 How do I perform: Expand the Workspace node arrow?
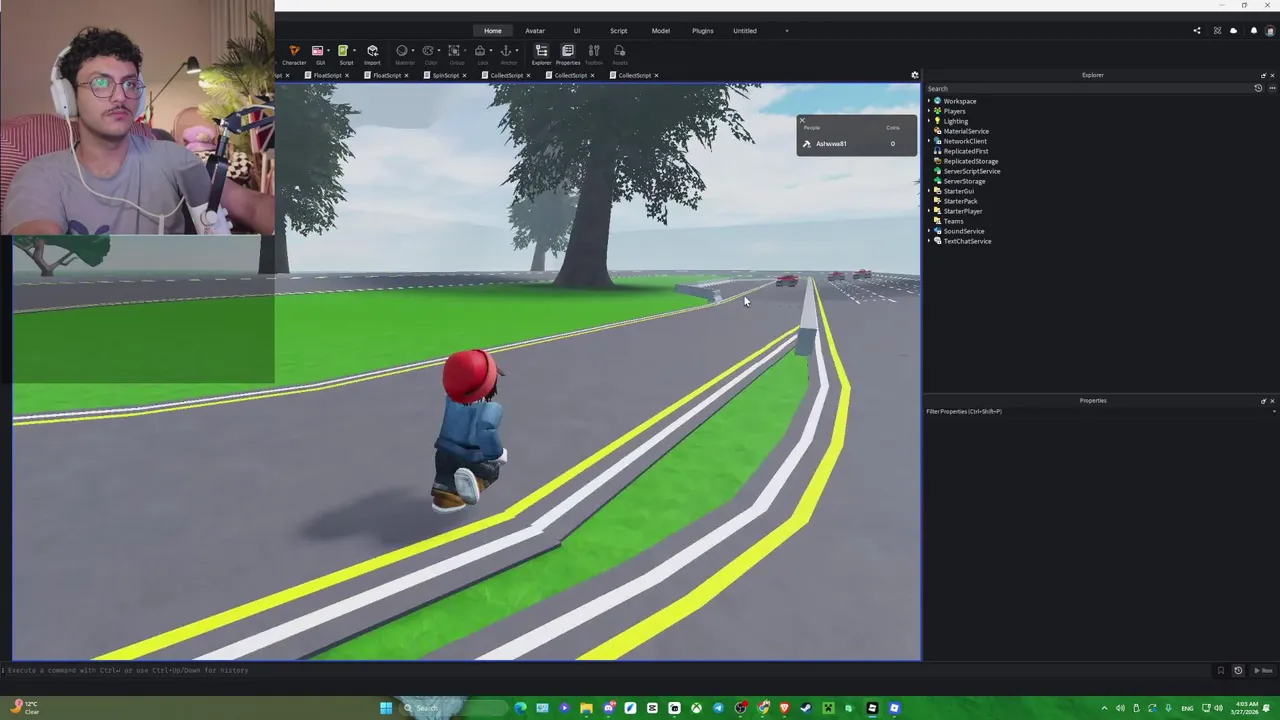pos(929,101)
